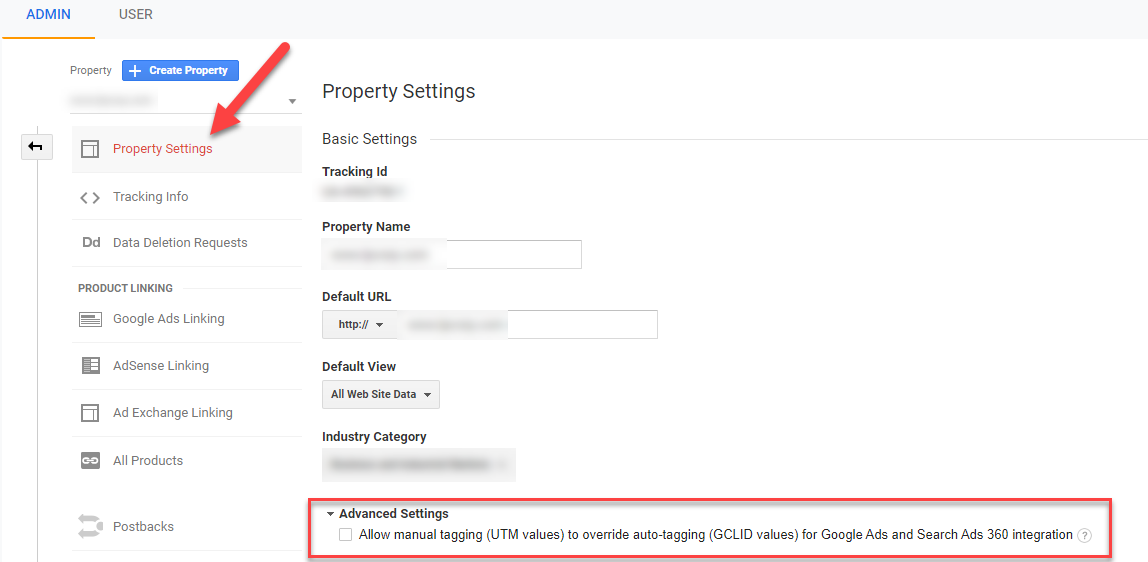This screenshot has height=562, width=1148.
Task: Collapse the Advanced Settings section
Action: tap(331, 514)
